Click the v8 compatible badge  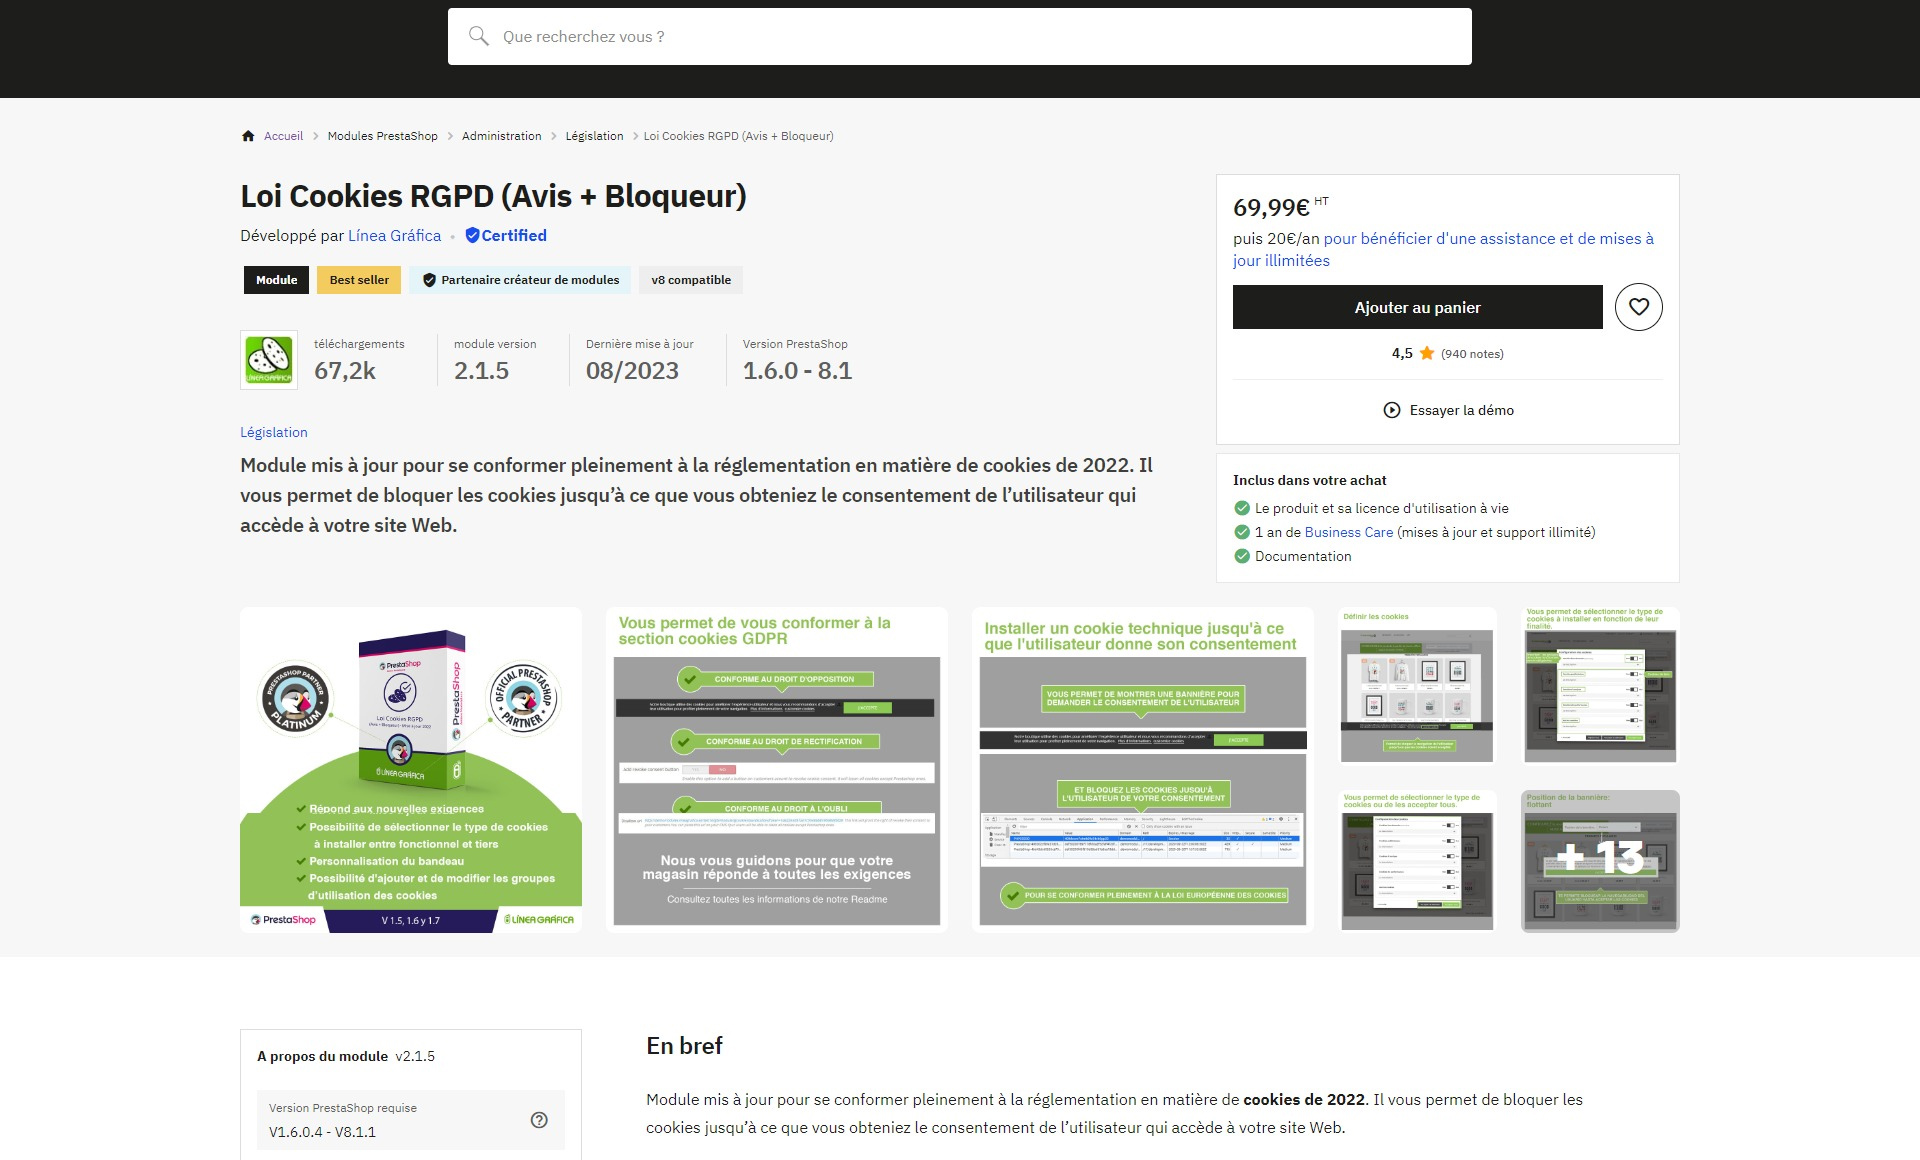691,280
